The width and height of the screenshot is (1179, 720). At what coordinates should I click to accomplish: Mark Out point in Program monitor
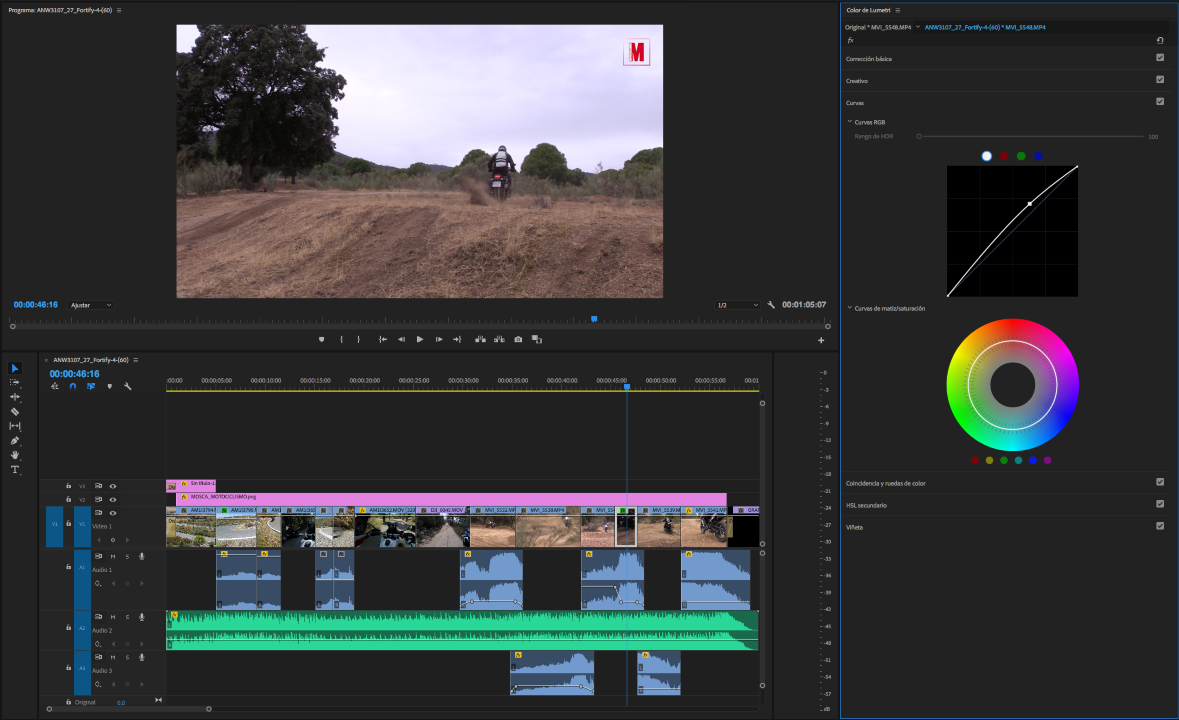coord(359,340)
